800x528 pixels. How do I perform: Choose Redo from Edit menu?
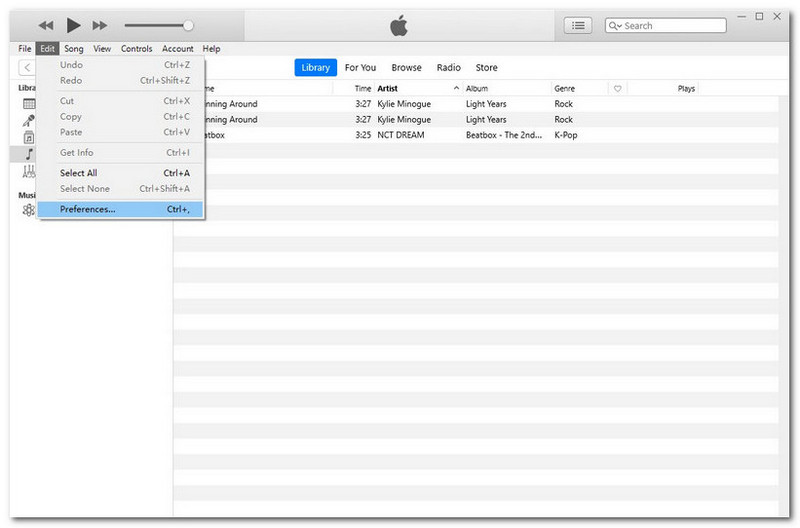(x=121, y=81)
